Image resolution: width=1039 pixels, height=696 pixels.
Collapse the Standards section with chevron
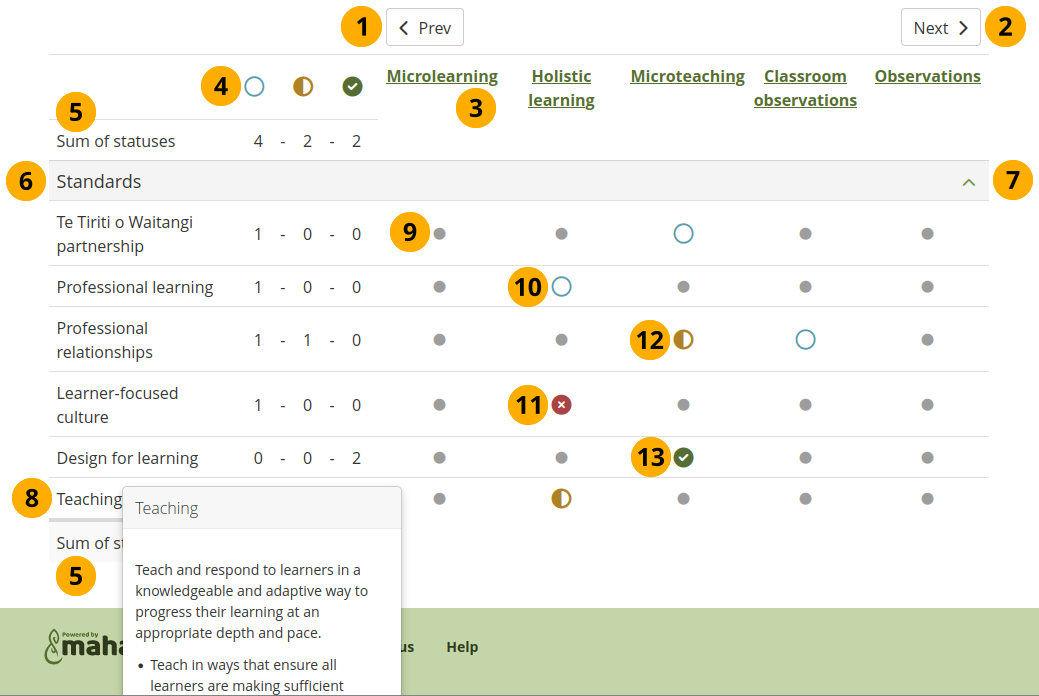point(967,182)
